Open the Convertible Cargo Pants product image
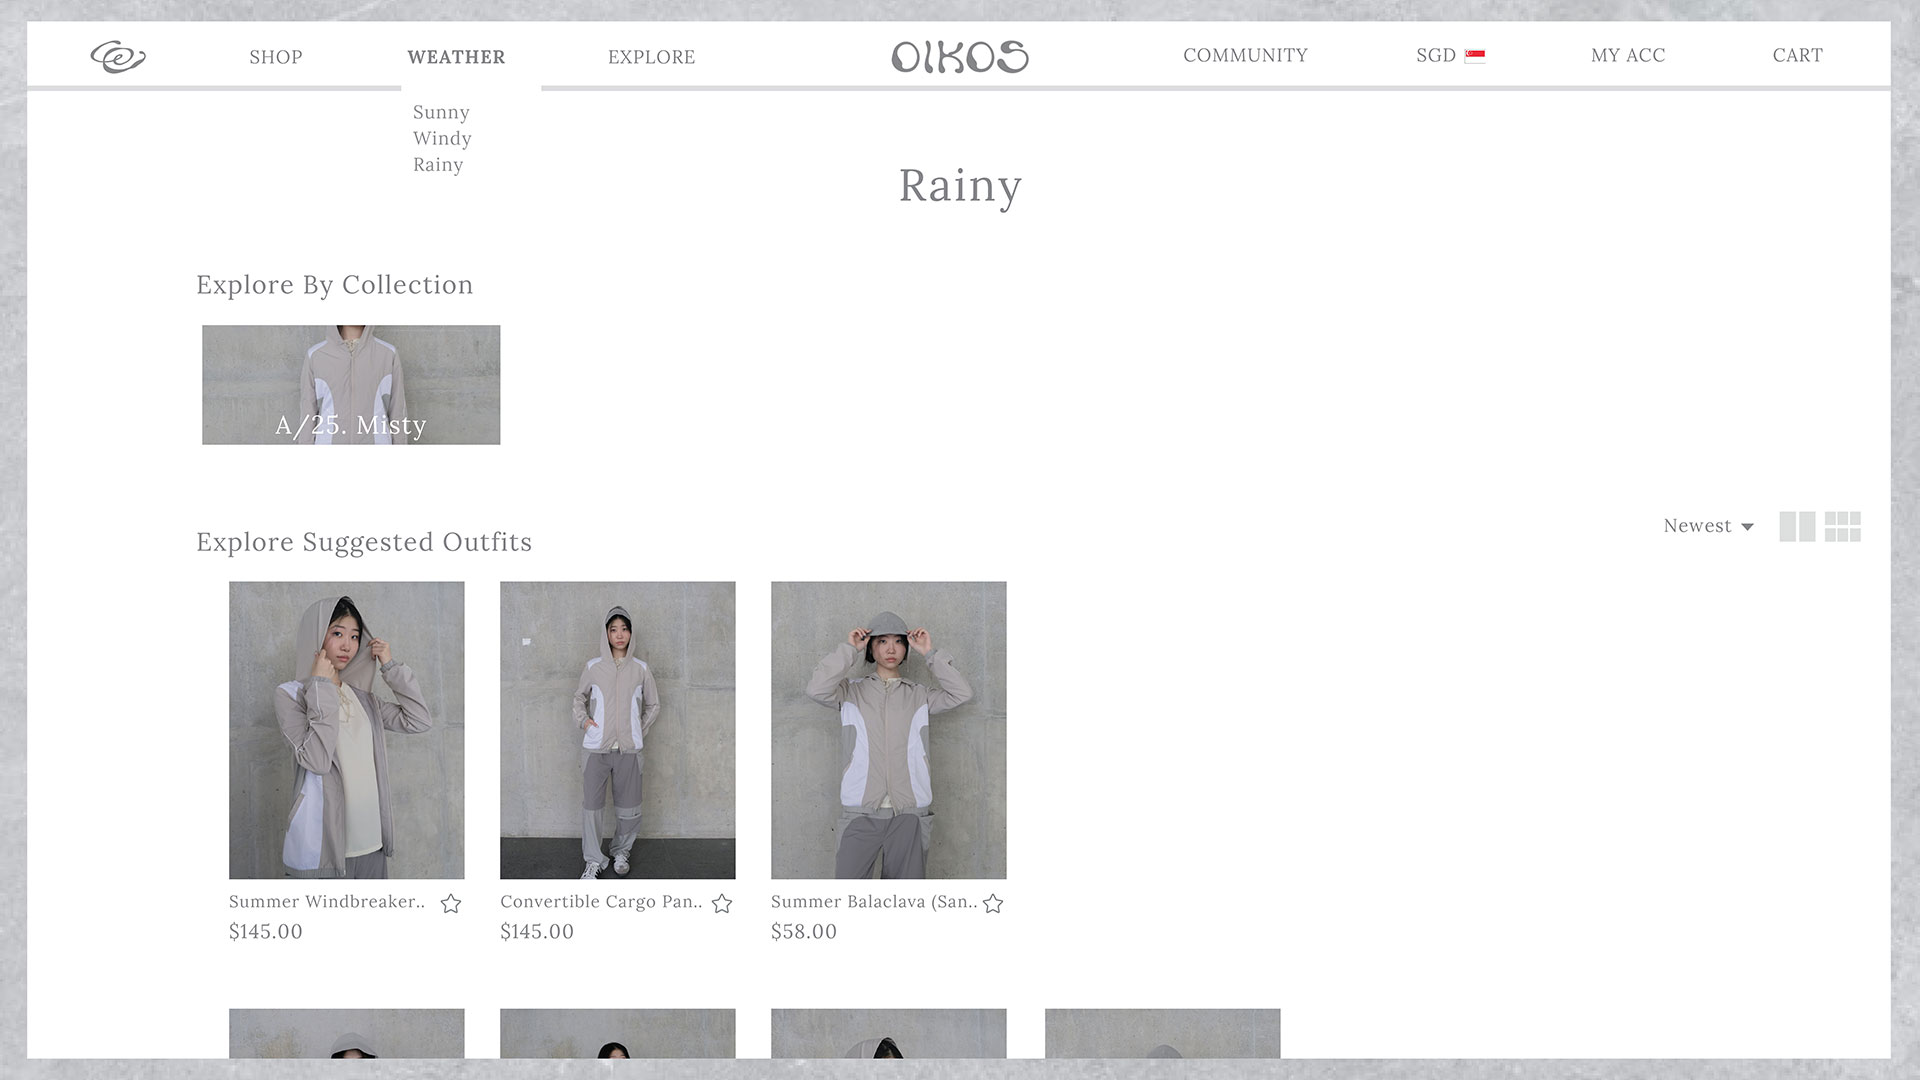 pyautogui.click(x=617, y=730)
